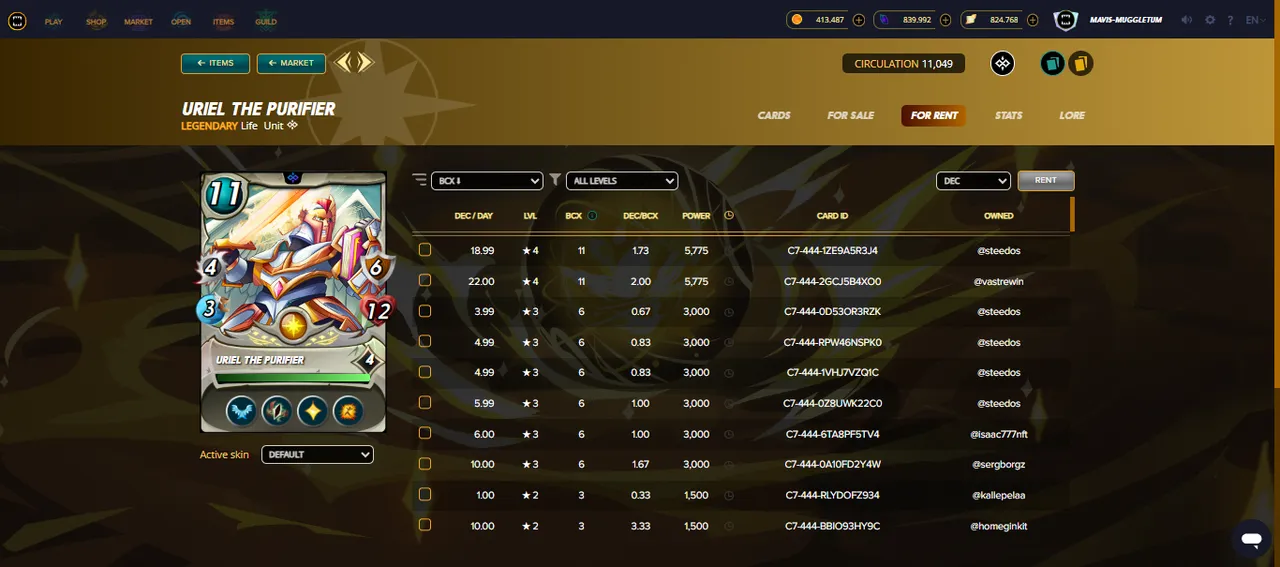The image size is (1280, 567).
Task: Click the rental list scrollbar
Action: (1073, 214)
